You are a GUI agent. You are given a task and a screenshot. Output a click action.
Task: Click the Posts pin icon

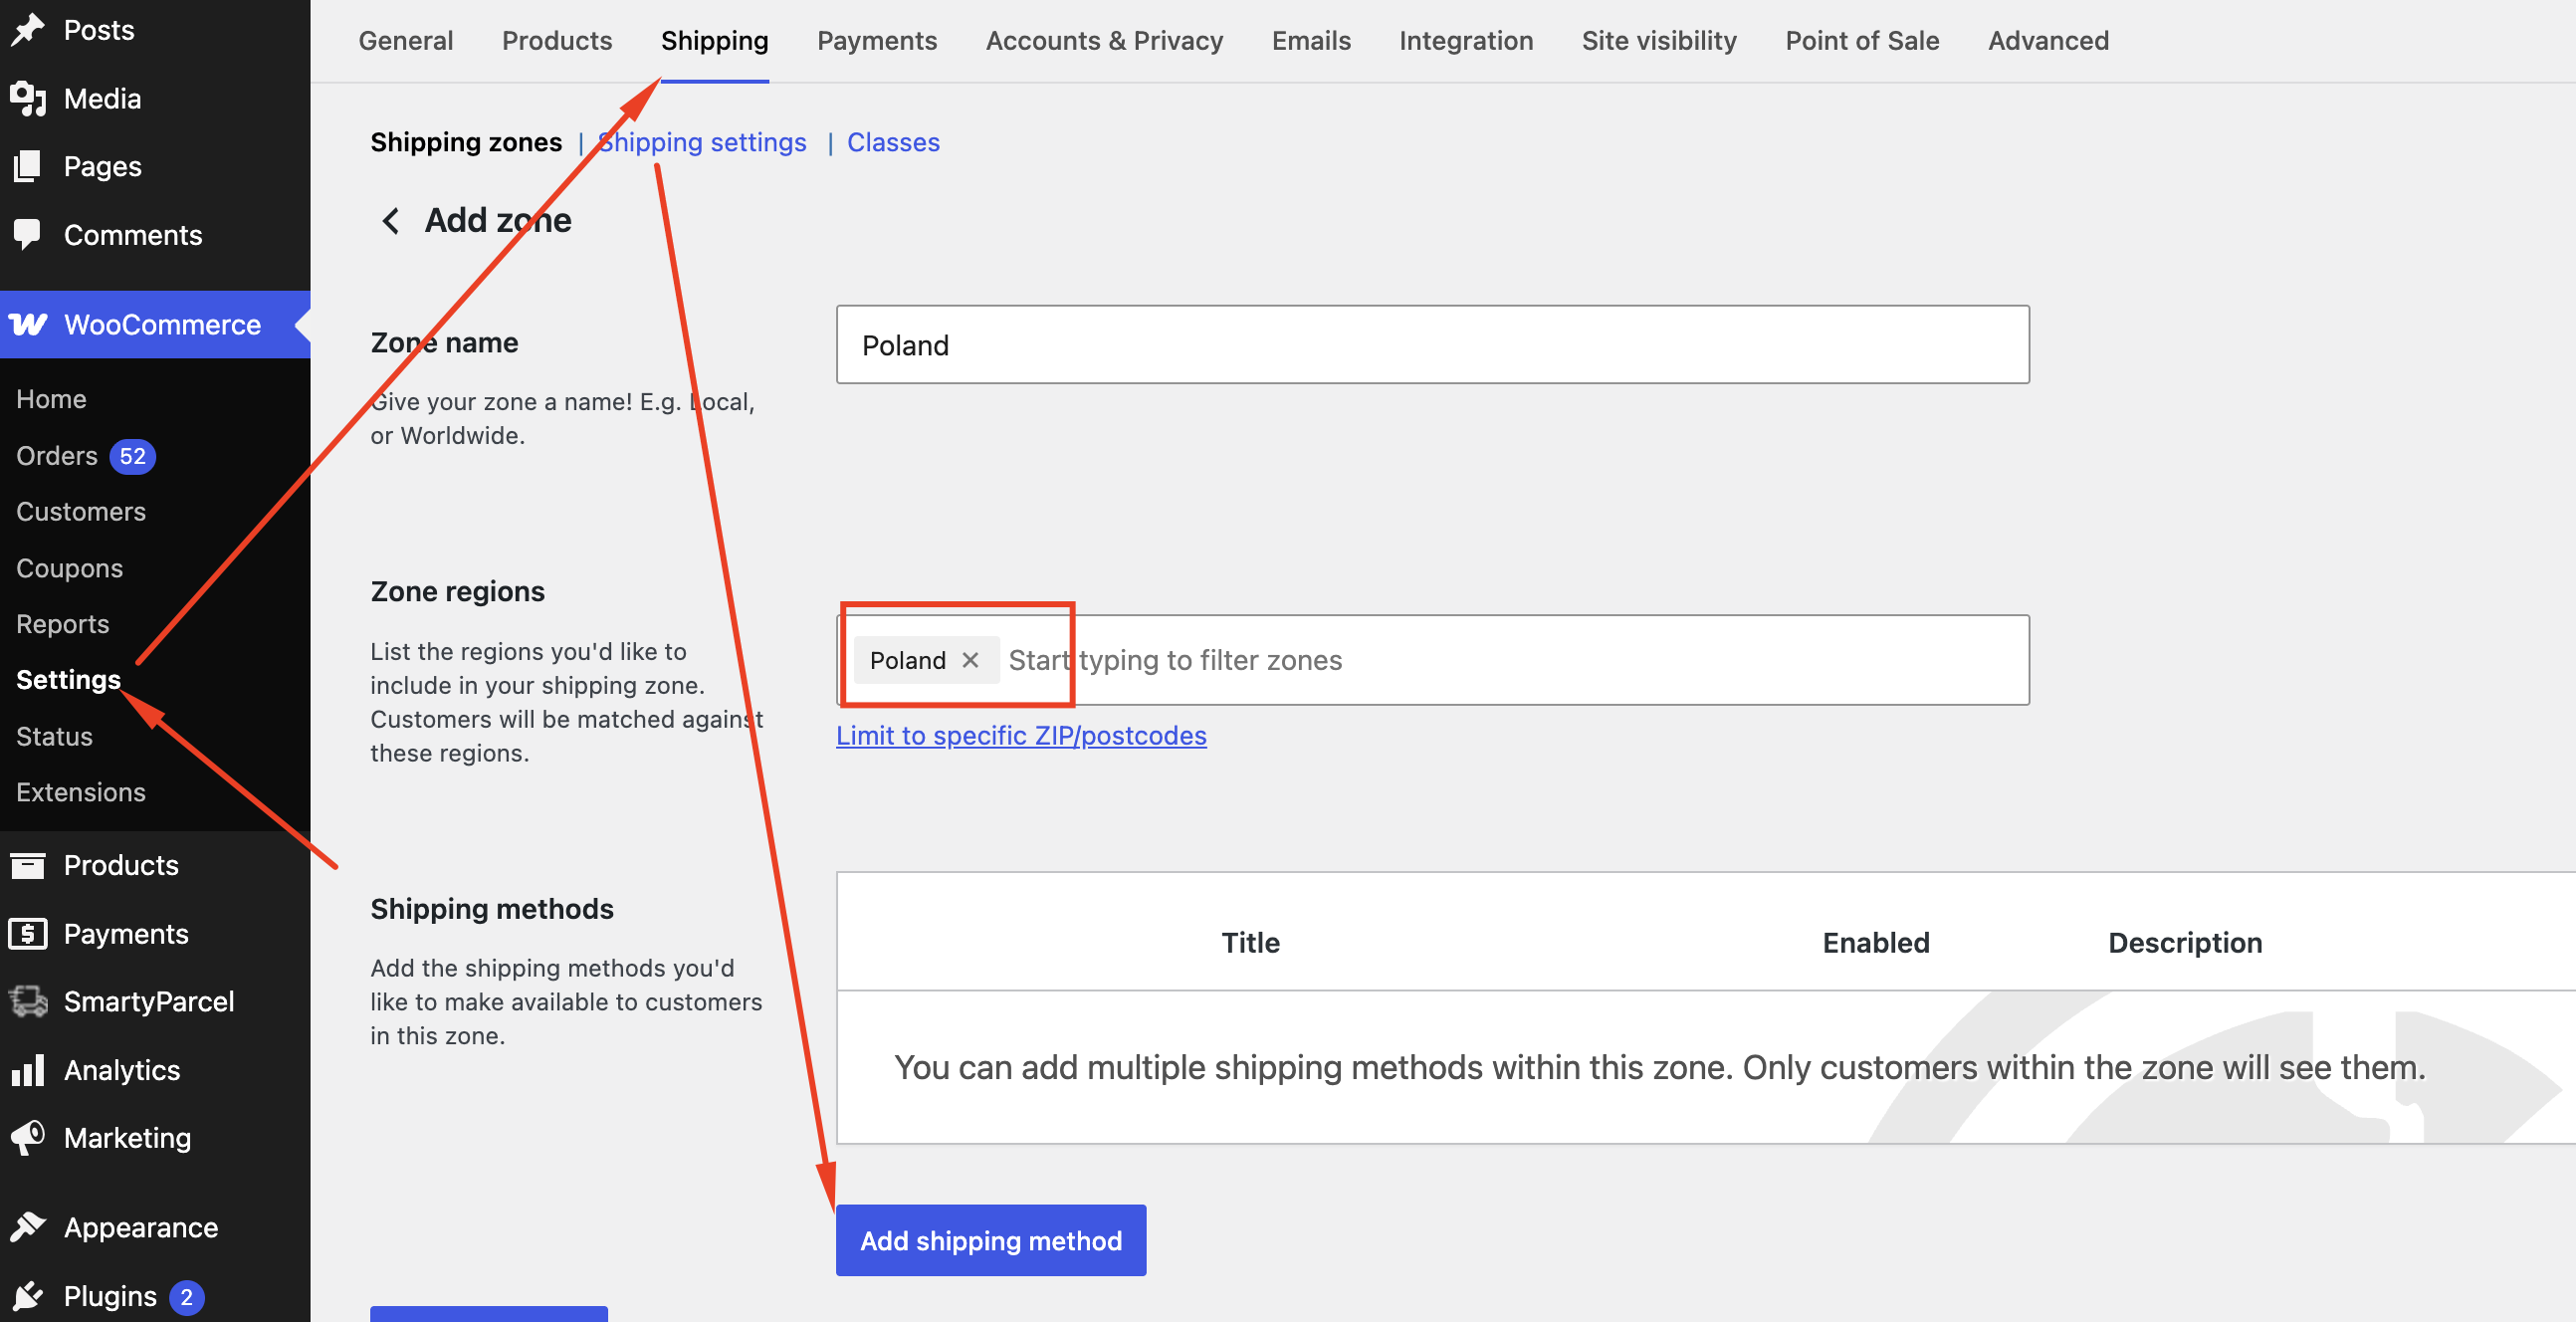coord(28,30)
